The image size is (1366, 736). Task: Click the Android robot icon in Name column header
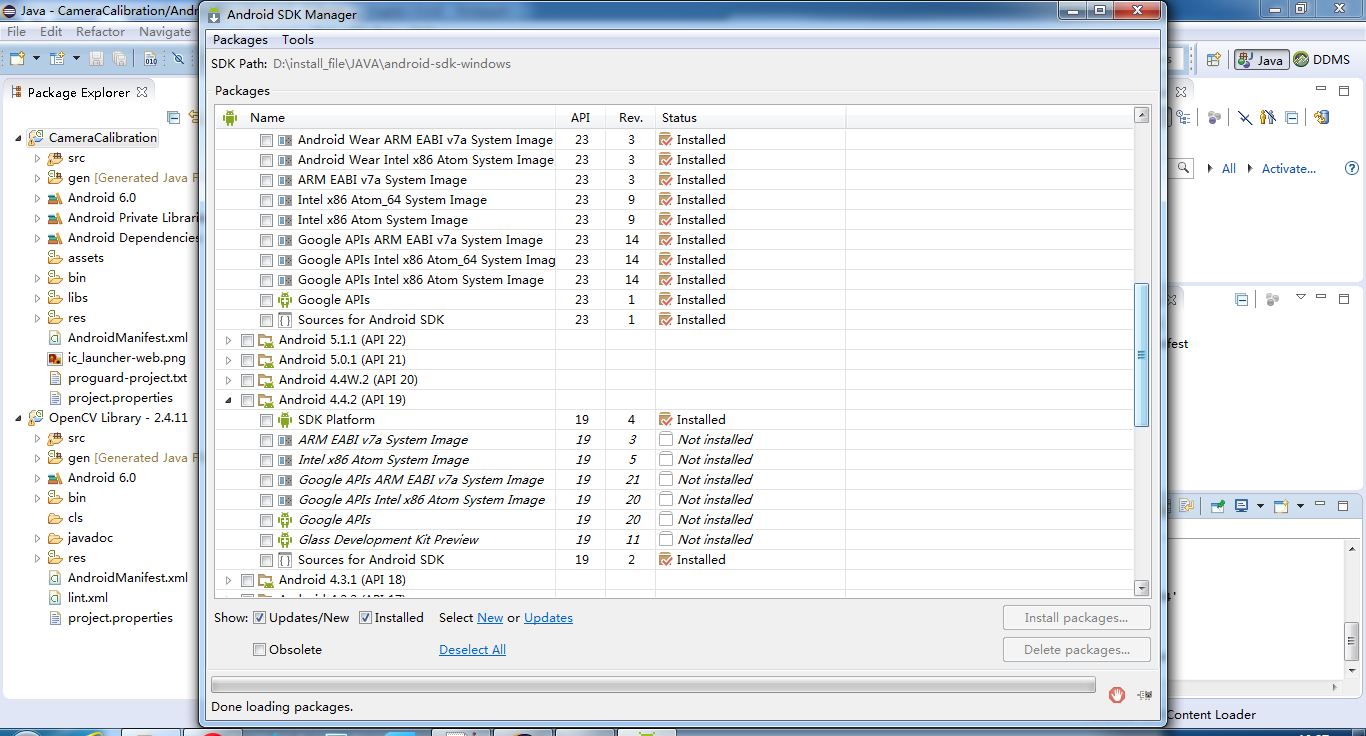pos(230,117)
